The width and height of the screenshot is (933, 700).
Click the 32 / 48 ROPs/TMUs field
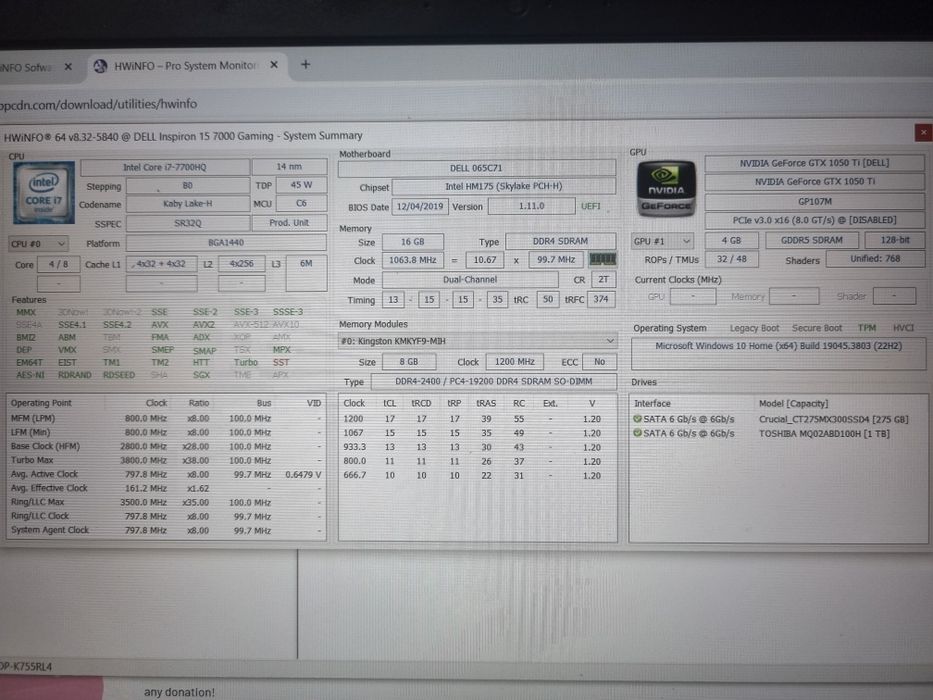tap(731, 259)
